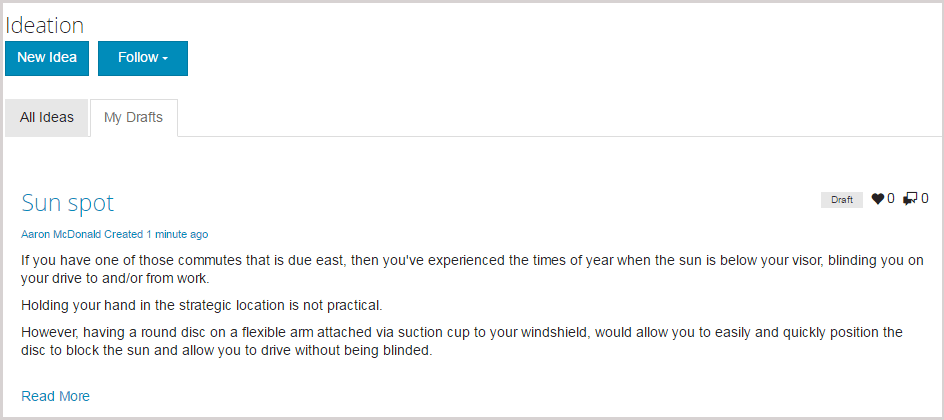Click the heart likes icon
The width and height of the screenshot is (944, 420).
878,199
